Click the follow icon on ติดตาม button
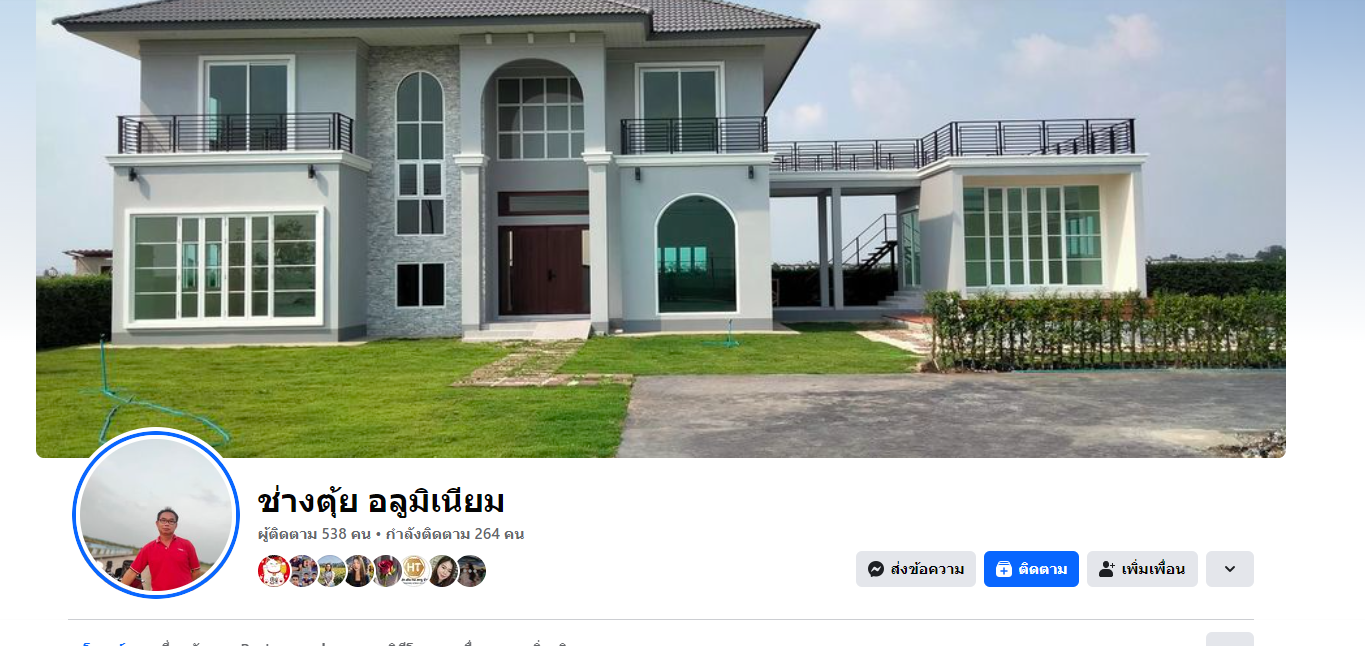This screenshot has width=1365, height=646. coord(1004,569)
